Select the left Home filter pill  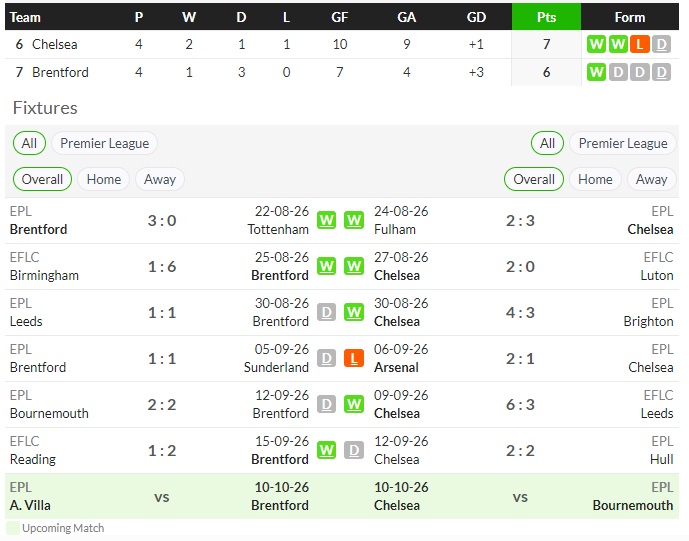coord(104,179)
